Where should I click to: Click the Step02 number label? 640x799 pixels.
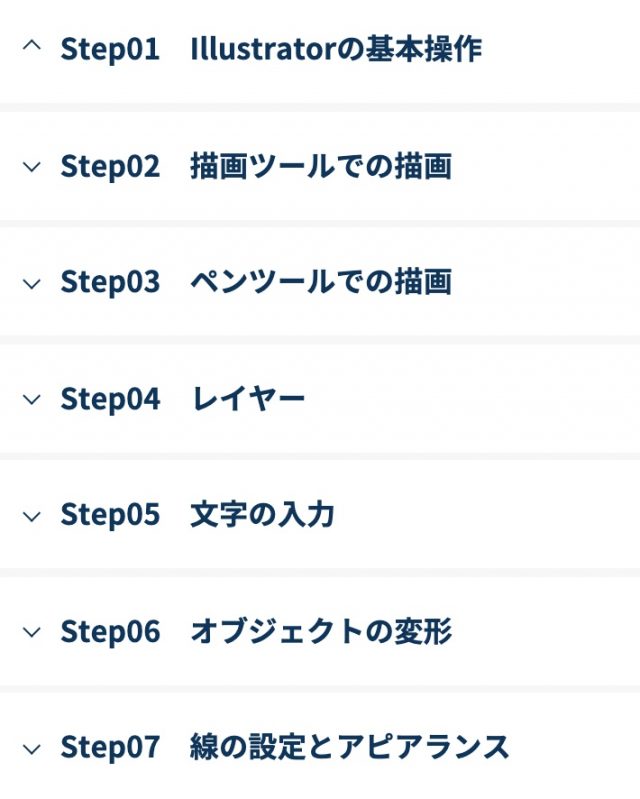pyautogui.click(x=110, y=166)
